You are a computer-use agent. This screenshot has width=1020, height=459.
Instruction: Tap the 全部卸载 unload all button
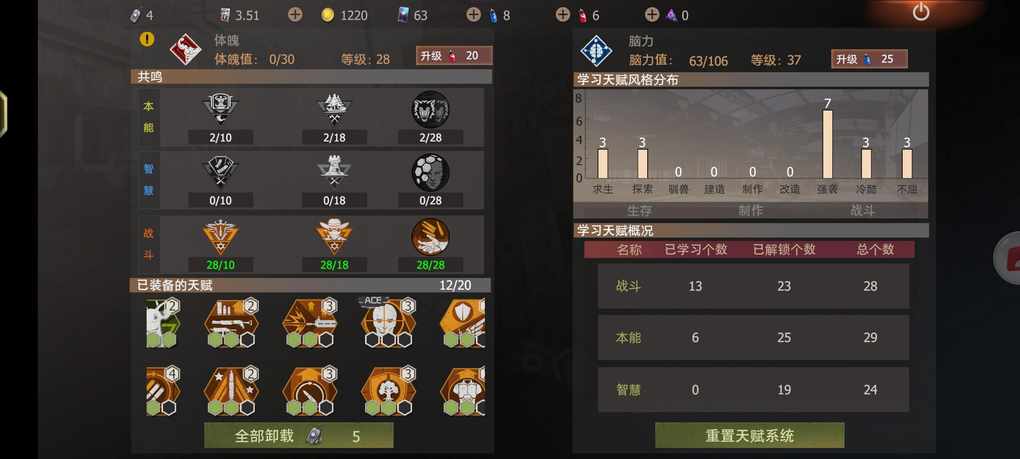pos(299,436)
